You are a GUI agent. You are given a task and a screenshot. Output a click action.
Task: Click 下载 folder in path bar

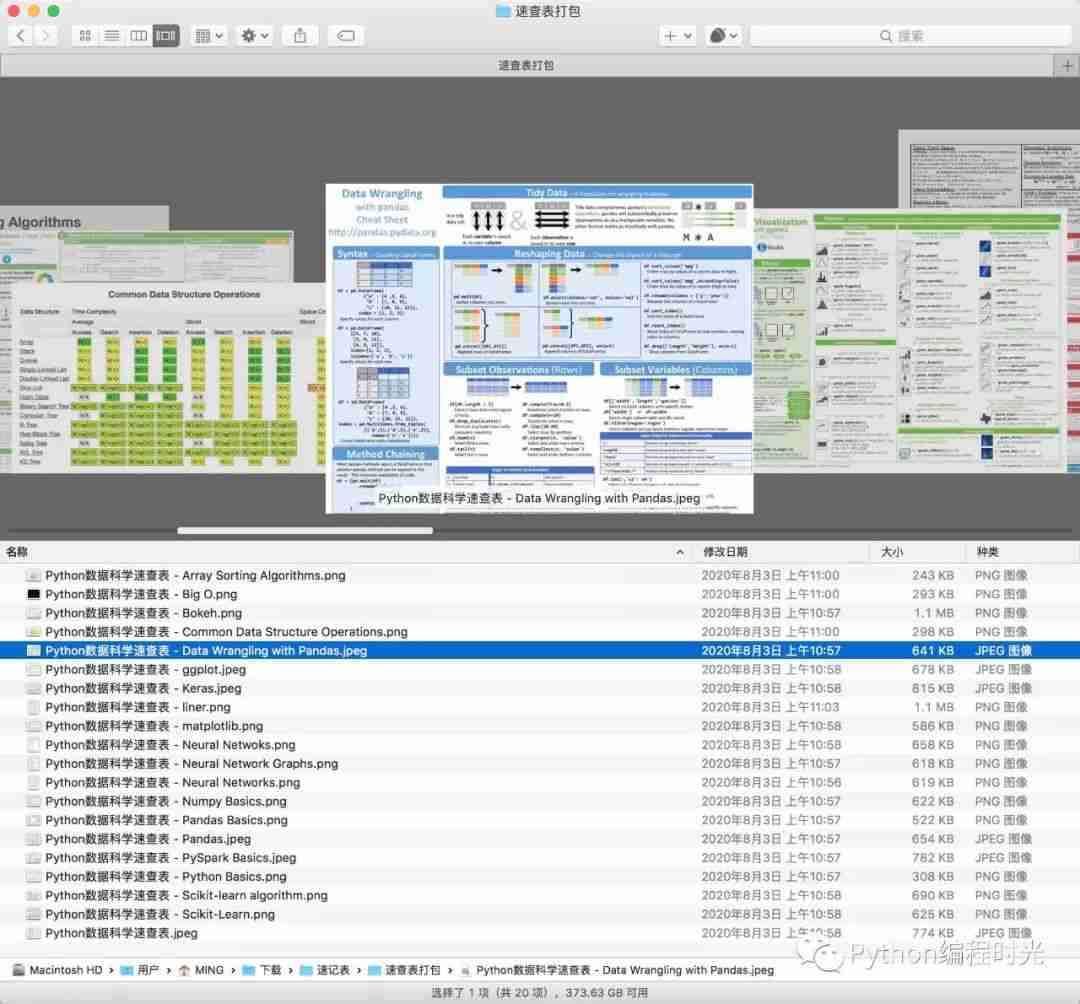[262, 970]
